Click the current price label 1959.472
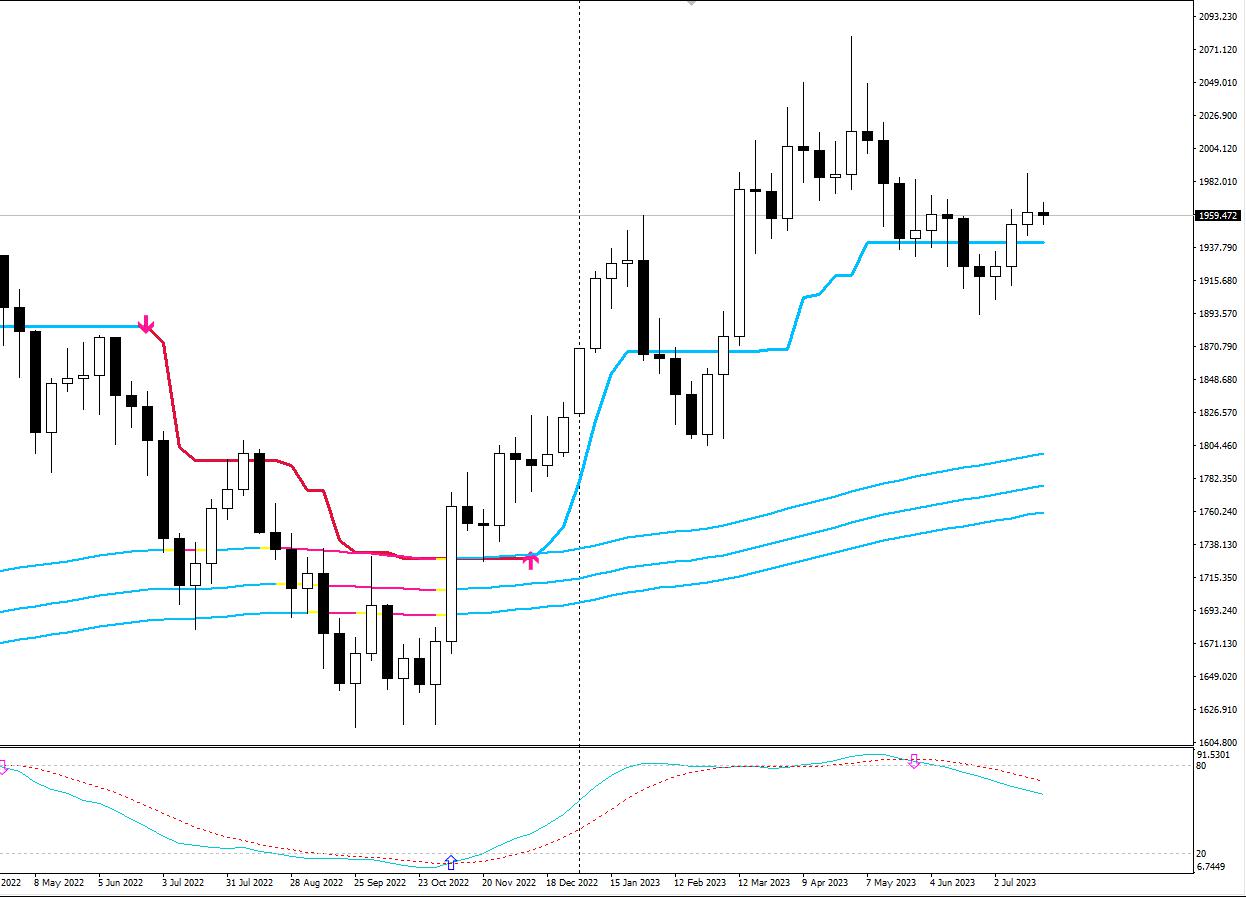Image resolution: width=1246 pixels, height=897 pixels. tap(1217, 215)
